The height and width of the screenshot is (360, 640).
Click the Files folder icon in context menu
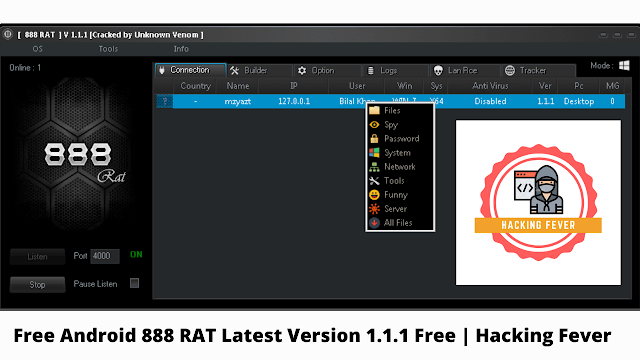pyautogui.click(x=374, y=110)
